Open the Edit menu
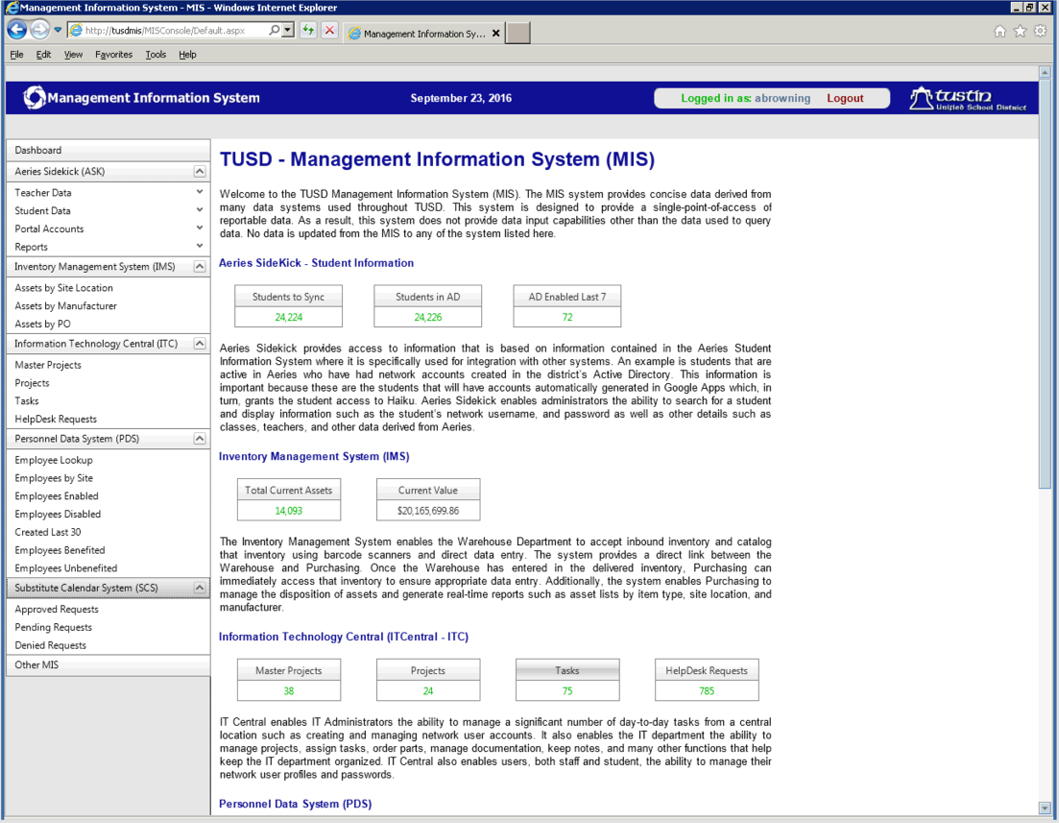This screenshot has height=823, width=1059. click(43, 55)
